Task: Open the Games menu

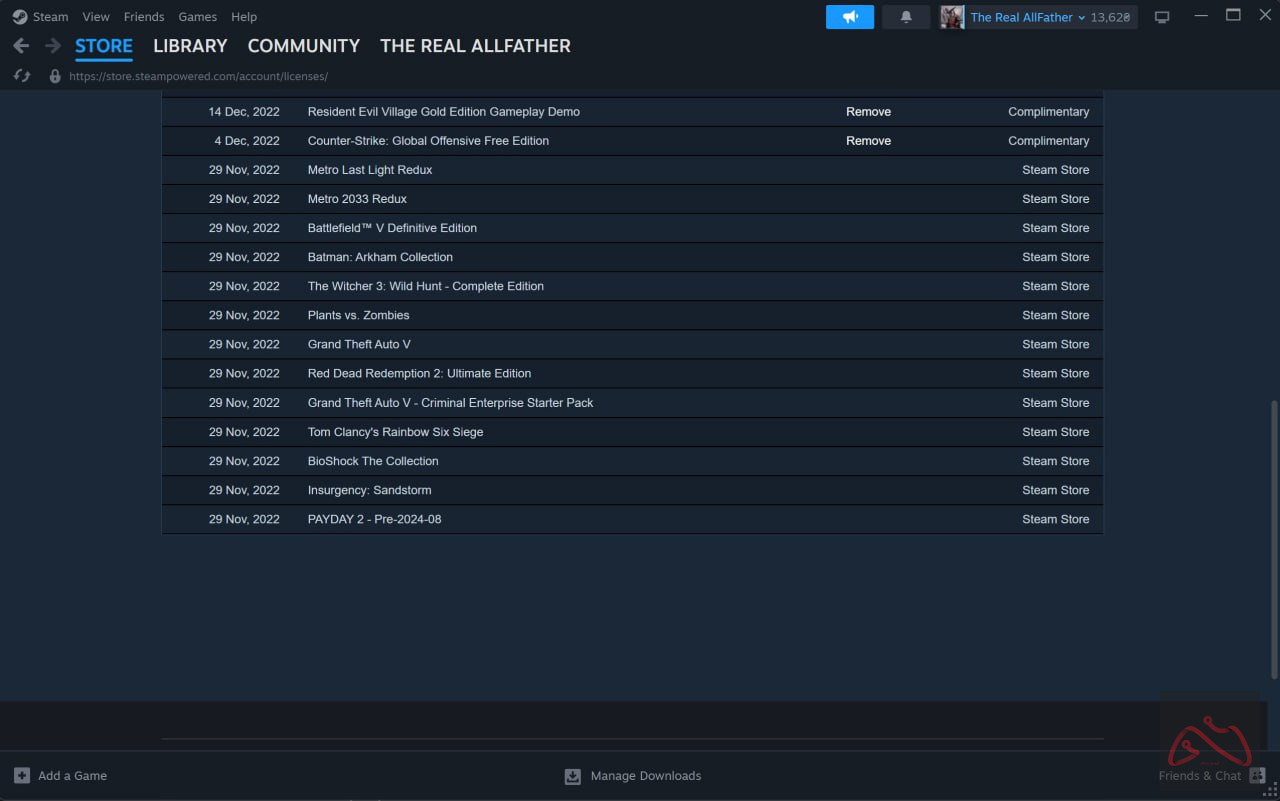Action: coord(197,17)
